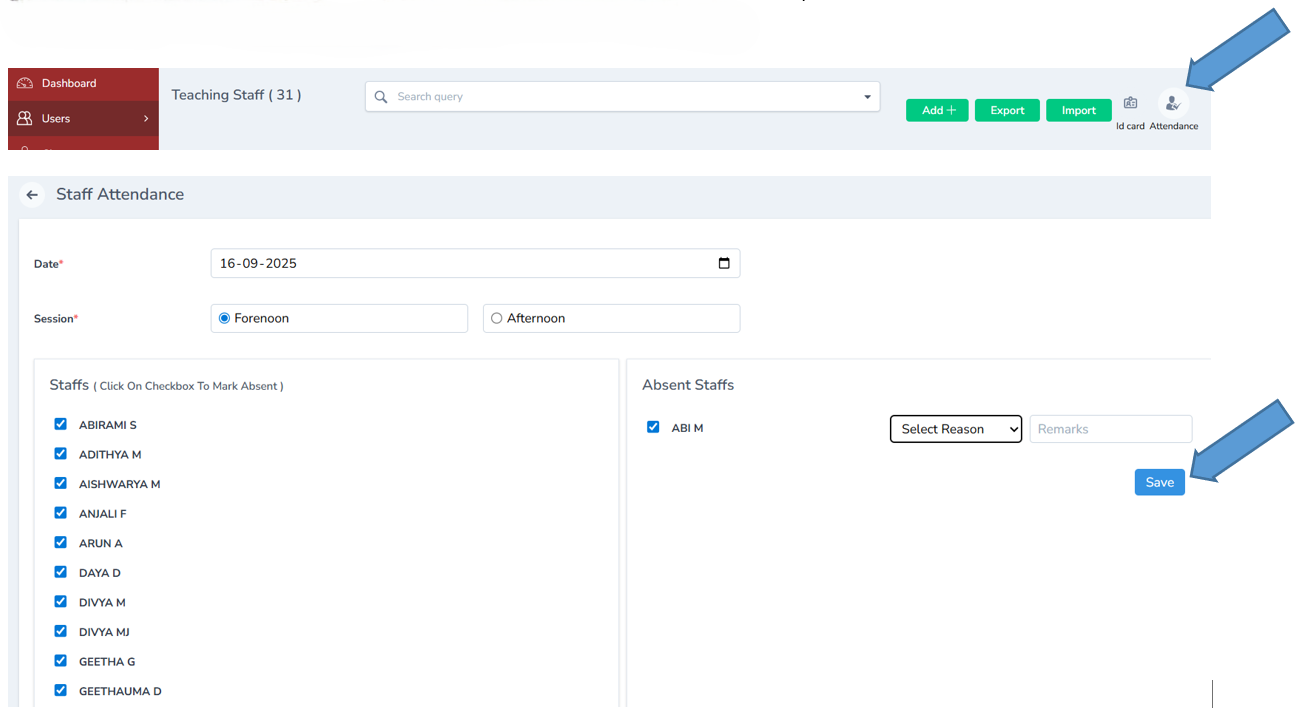1304x712 pixels.
Task: Toggle the ABI M checkbox under Absent Staffs
Action: tap(653, 427)
